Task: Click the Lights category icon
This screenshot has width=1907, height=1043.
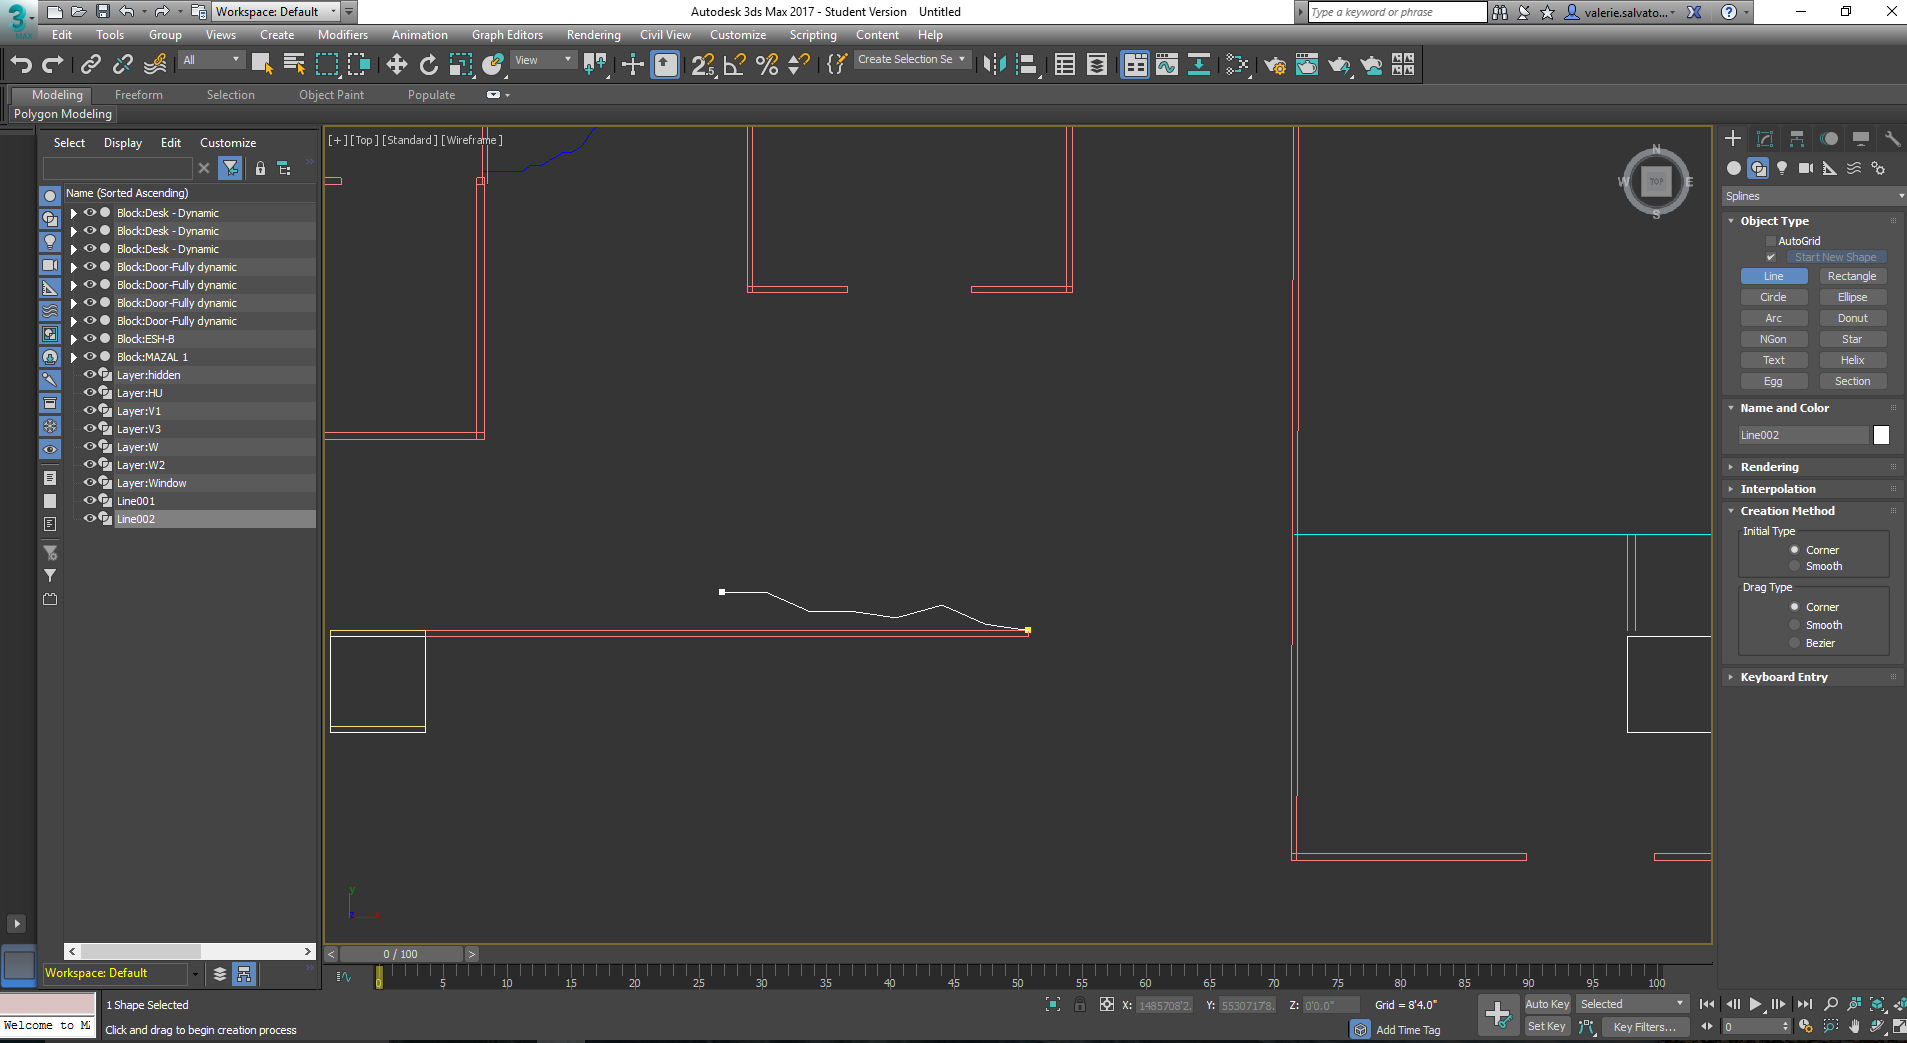Action: pyautogui.click(x=1782, y=168)
